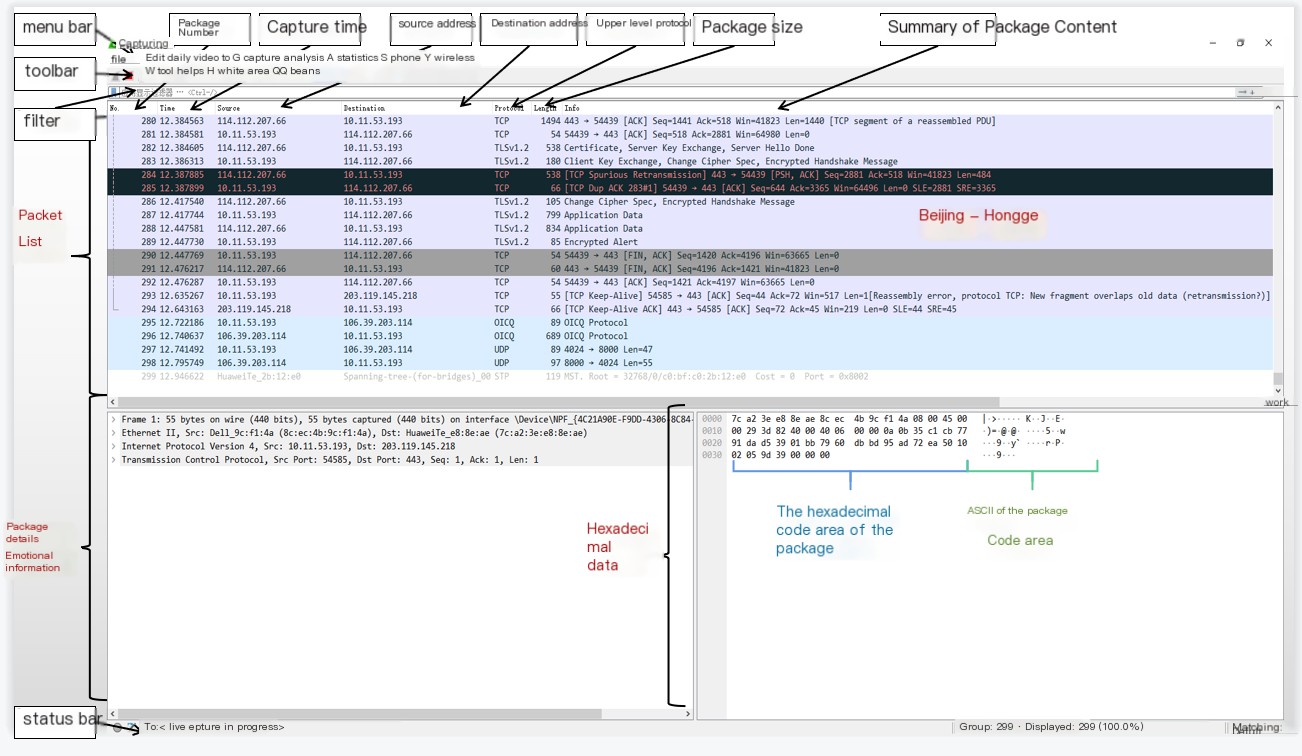1302x756 pixels.
Task: Click Group: 299 Displayed: 299 status text
Action: [1051, 727]
